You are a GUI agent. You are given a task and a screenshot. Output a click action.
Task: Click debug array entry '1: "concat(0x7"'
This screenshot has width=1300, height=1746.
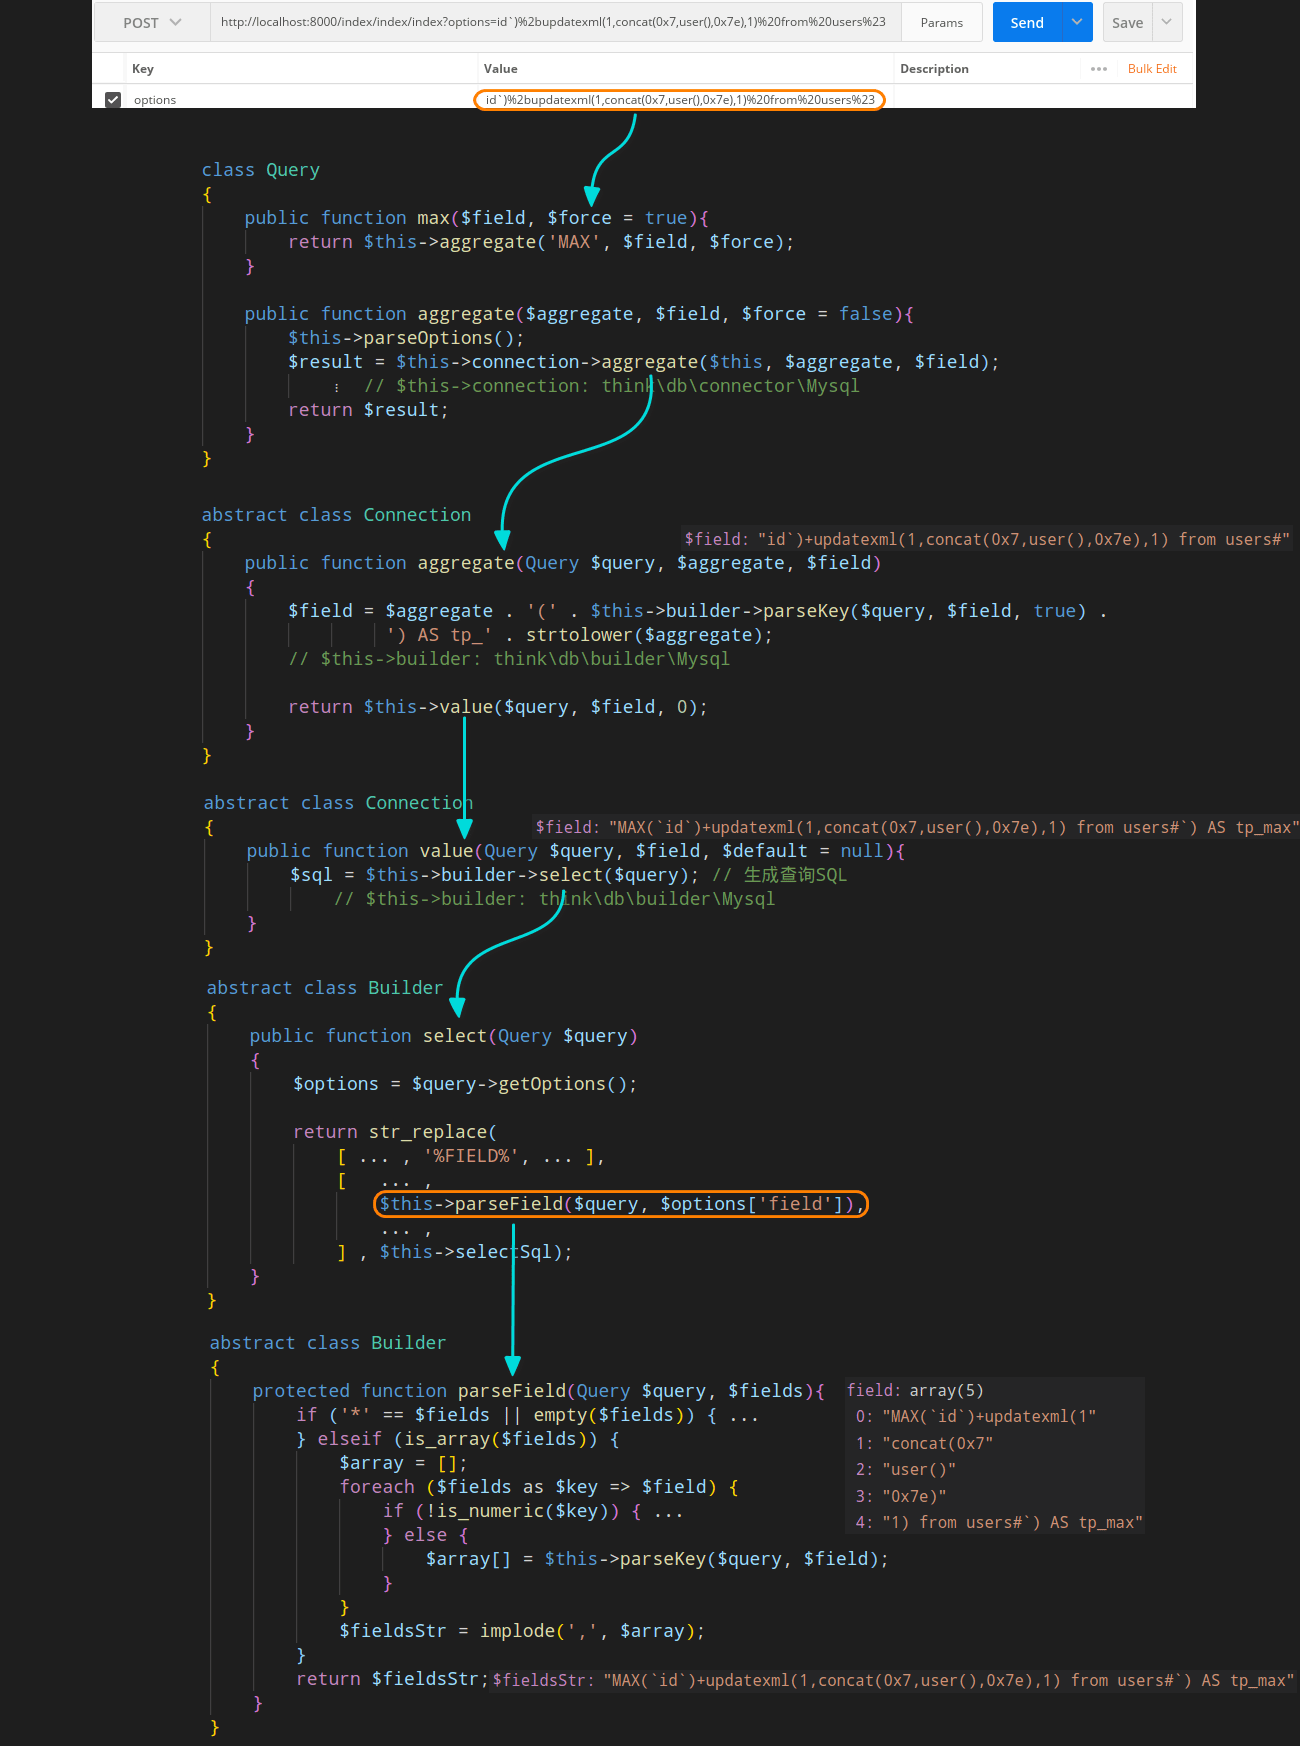[924, 1443]
